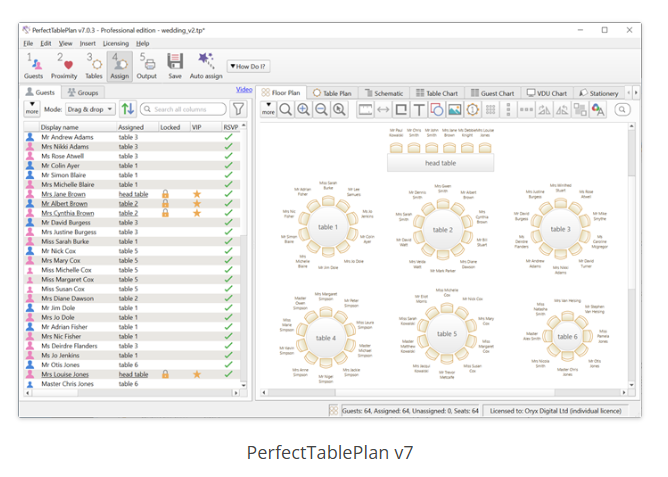Image resolution: width=668 pixels, height=477 pixels.
Task: Toggle lock for Mr Albert Brown
Action: click(165, 204)
